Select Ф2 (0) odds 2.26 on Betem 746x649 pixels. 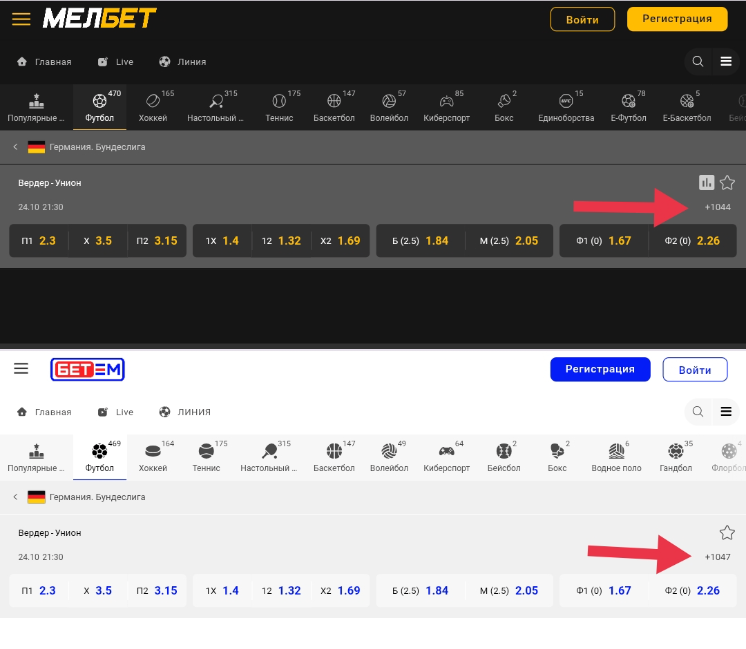click(x=692, y=591)
